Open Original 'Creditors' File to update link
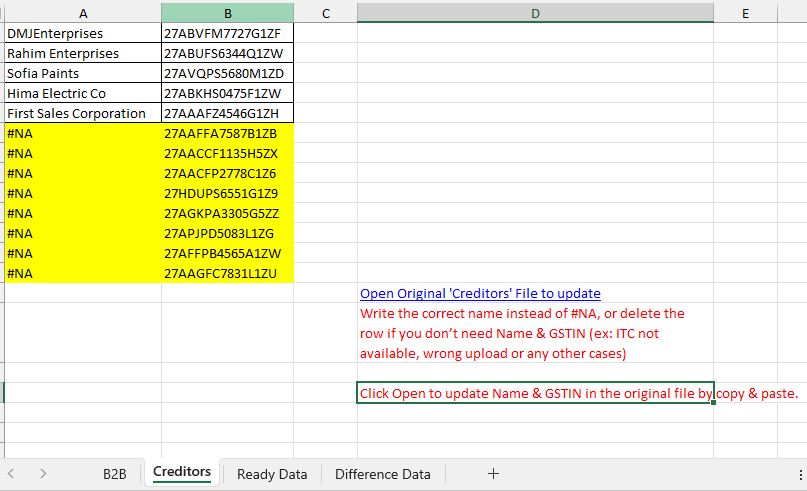Viewport: 807px width, 491px height. point(480,294)
